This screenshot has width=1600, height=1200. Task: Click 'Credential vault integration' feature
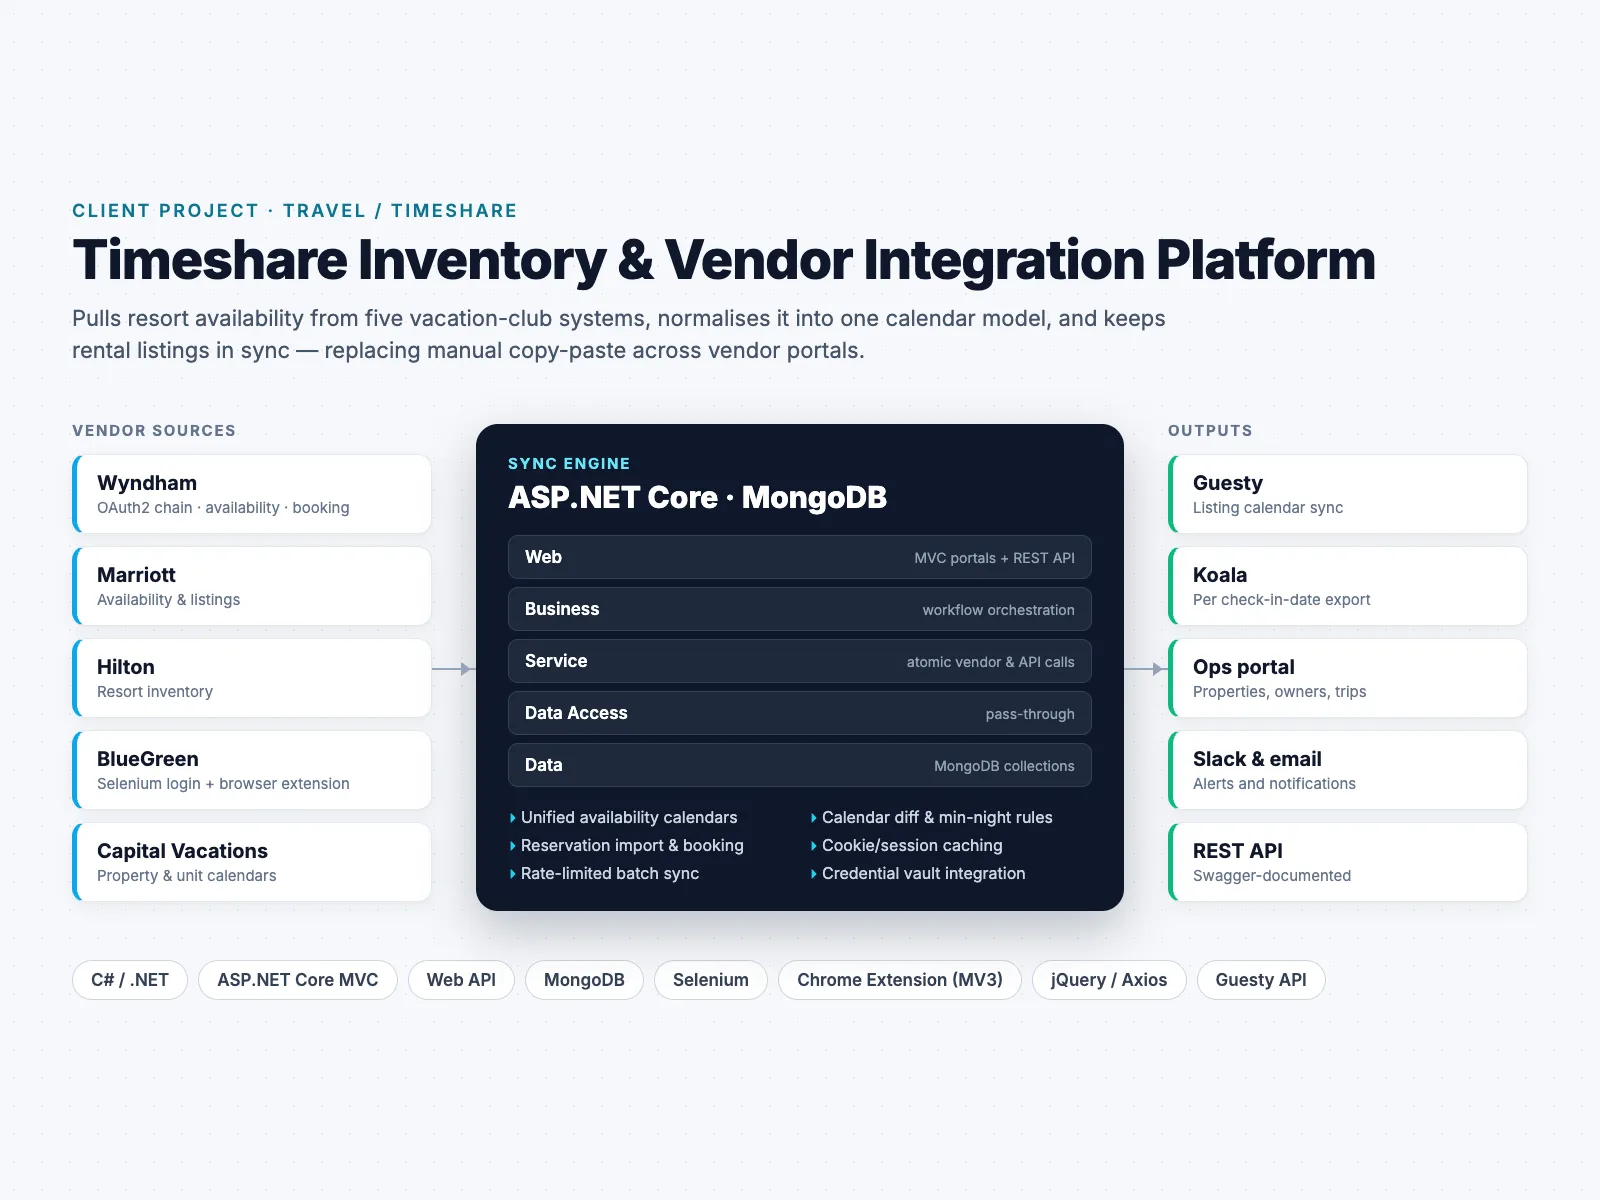(x=918, y=873)
